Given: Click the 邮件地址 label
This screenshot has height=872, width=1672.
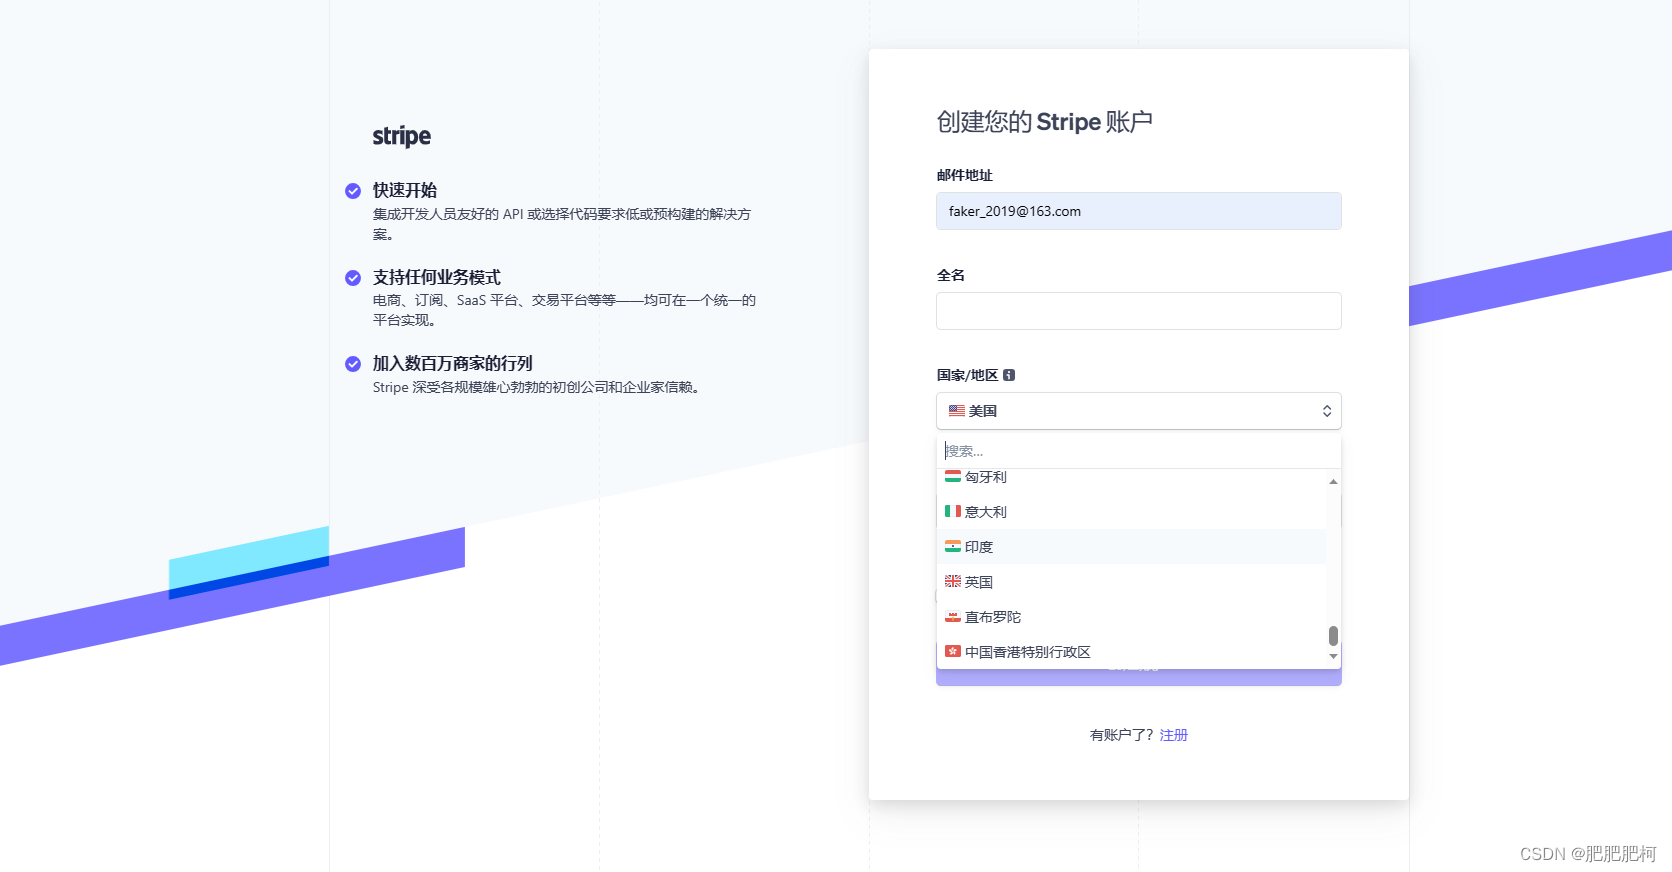Looking at the screenshot, I should [x=964, y=175].
